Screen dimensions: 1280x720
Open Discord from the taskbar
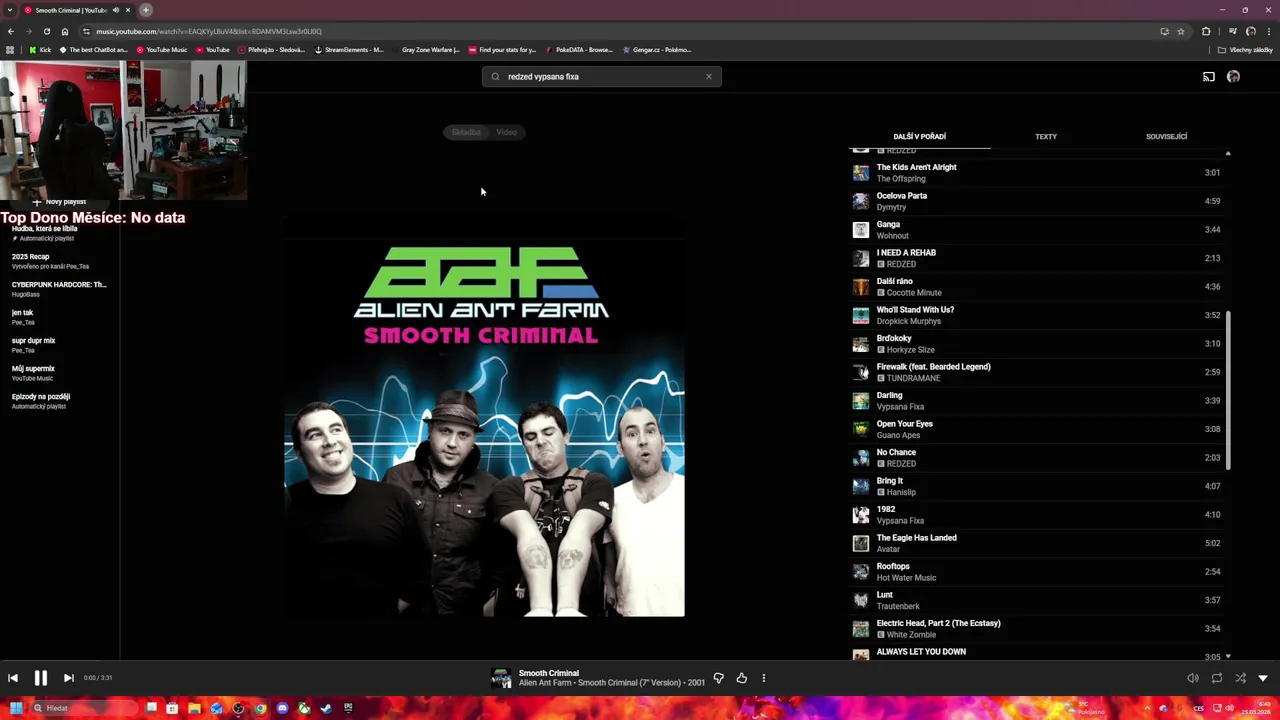[x=282, y=708]
